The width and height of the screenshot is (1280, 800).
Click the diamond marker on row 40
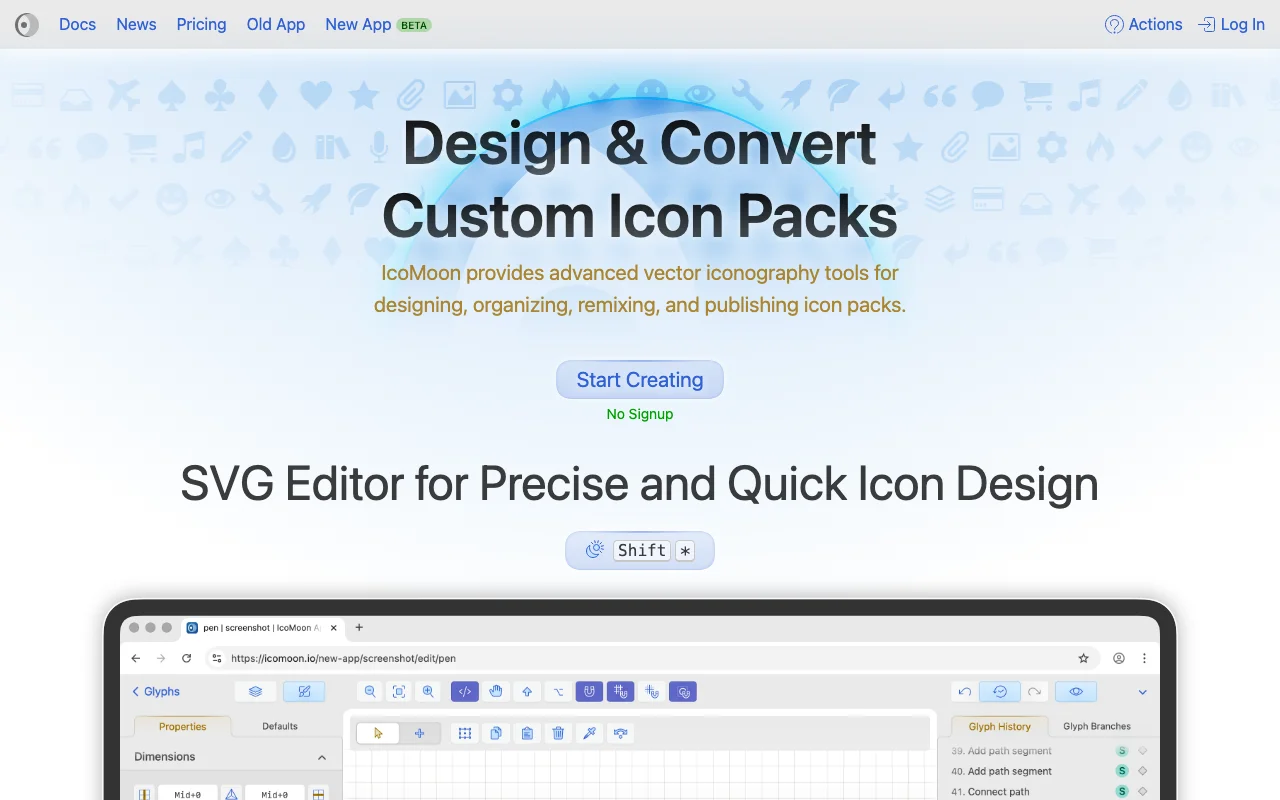click(x=1143, y=771)
